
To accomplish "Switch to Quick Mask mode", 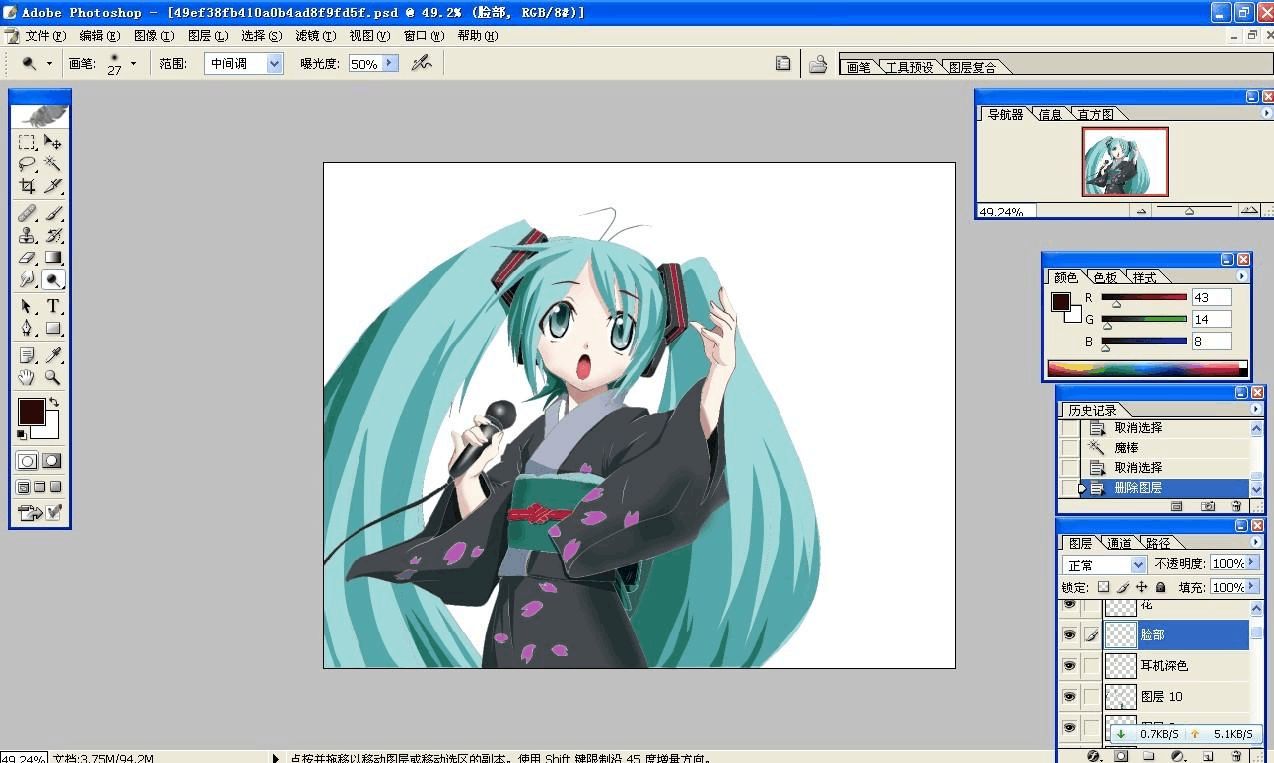I will pyautogui.click(x=52, y=461).
